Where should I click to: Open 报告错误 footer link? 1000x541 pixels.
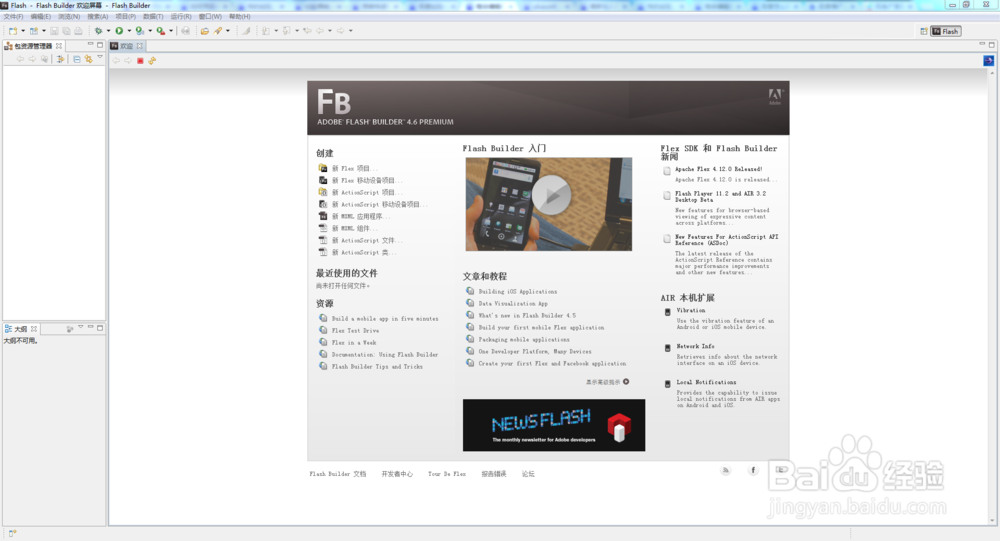494,474
